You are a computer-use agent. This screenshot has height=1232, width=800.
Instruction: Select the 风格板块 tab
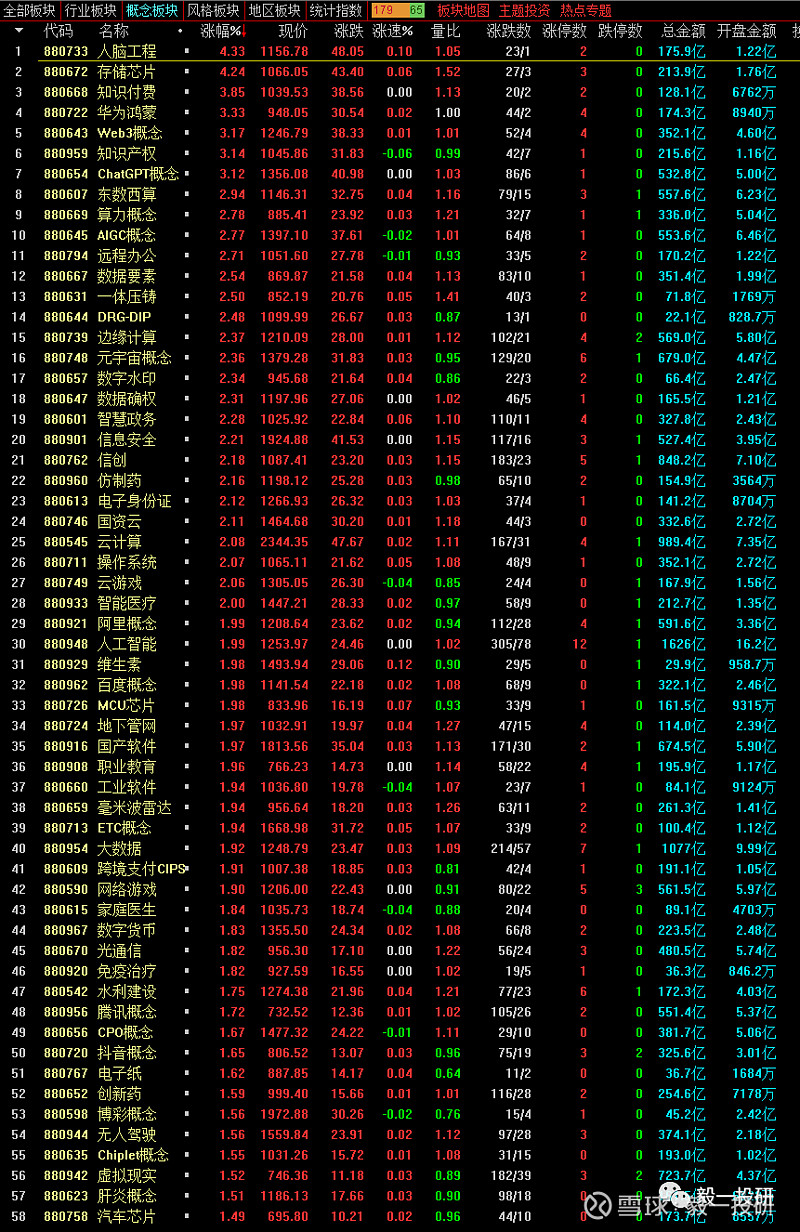tap(213, 10)
